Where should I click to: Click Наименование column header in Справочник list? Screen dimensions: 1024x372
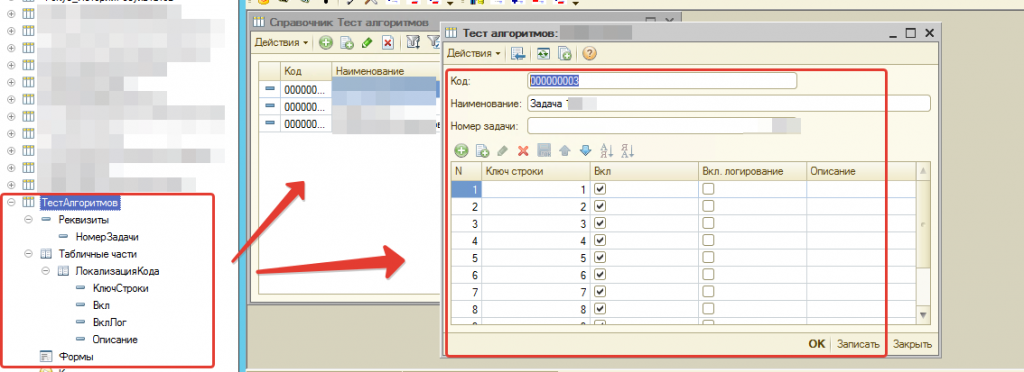384,71
